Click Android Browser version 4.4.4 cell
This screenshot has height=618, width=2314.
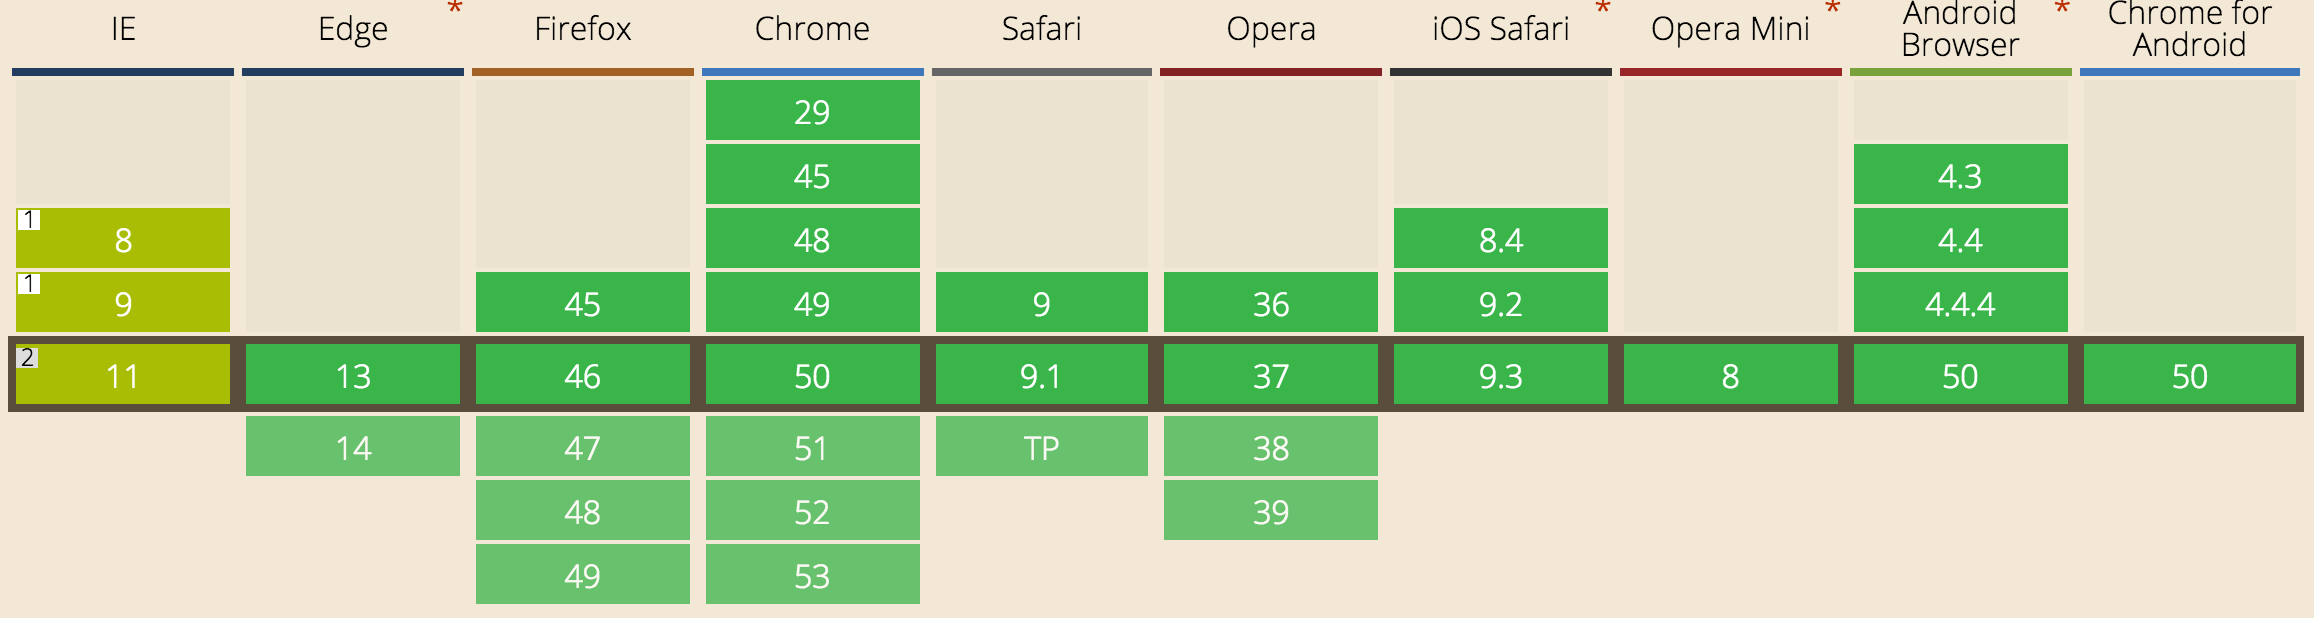pyautogui.click(x=1960, y=303)
